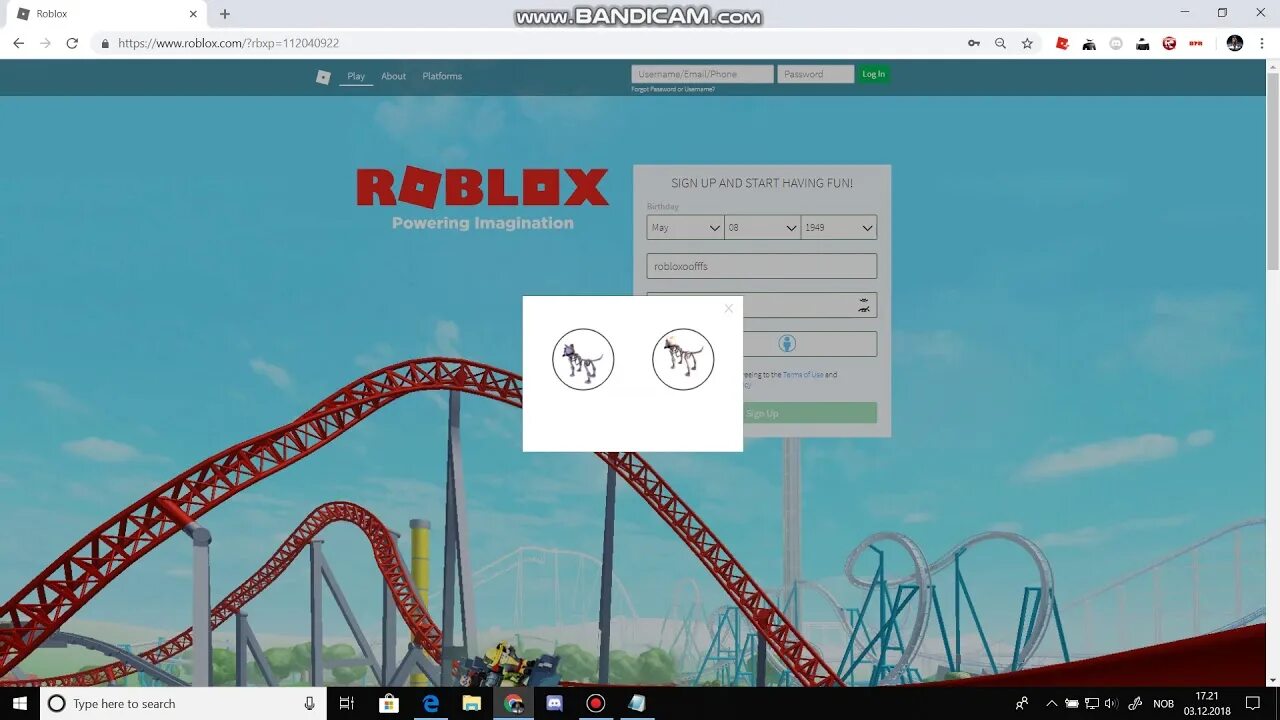Click the BTR extension icon
The image size is (1280, 720).
pyautogui.click(x=1196, y=43)
